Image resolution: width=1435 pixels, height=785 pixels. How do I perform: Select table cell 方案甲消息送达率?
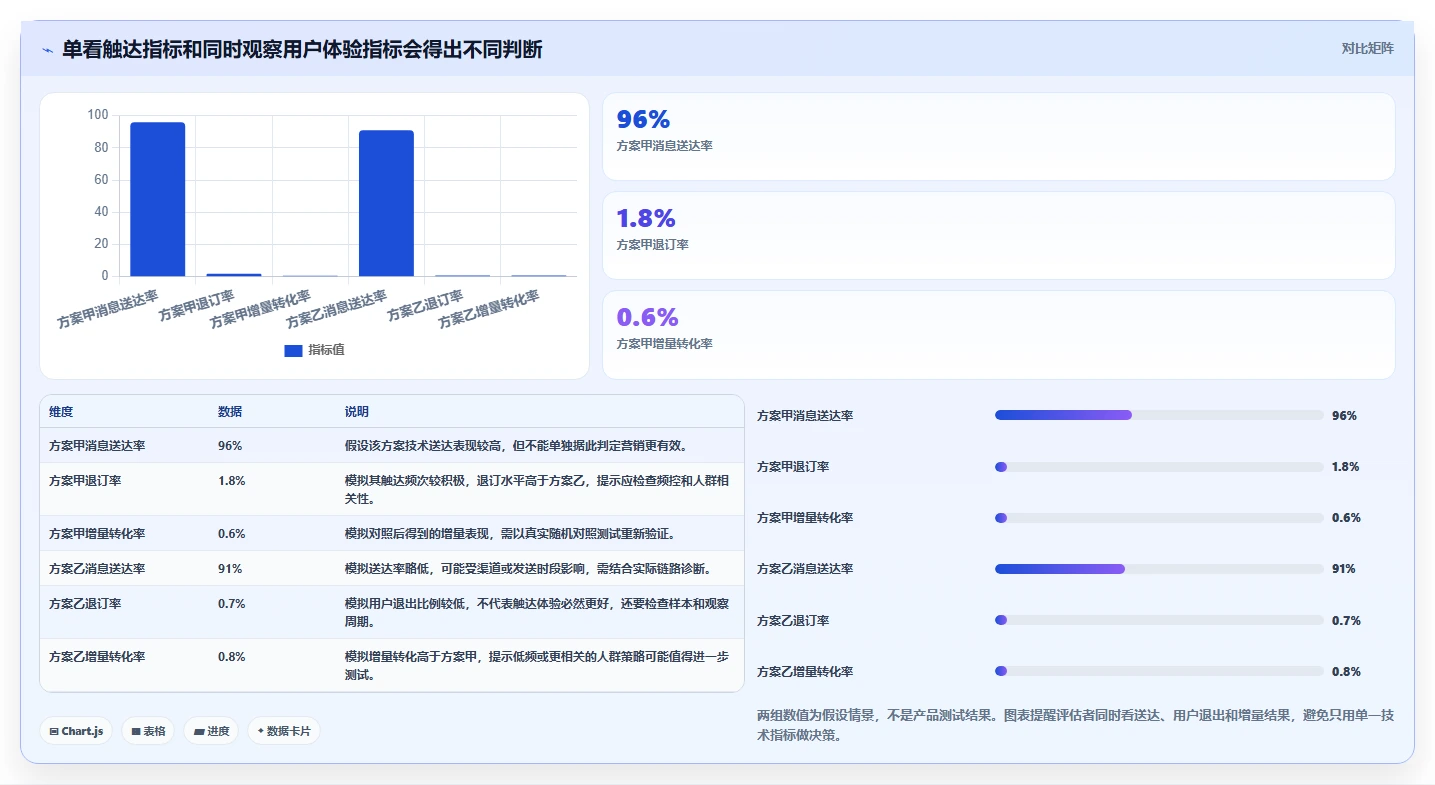(x=97, y=446)
